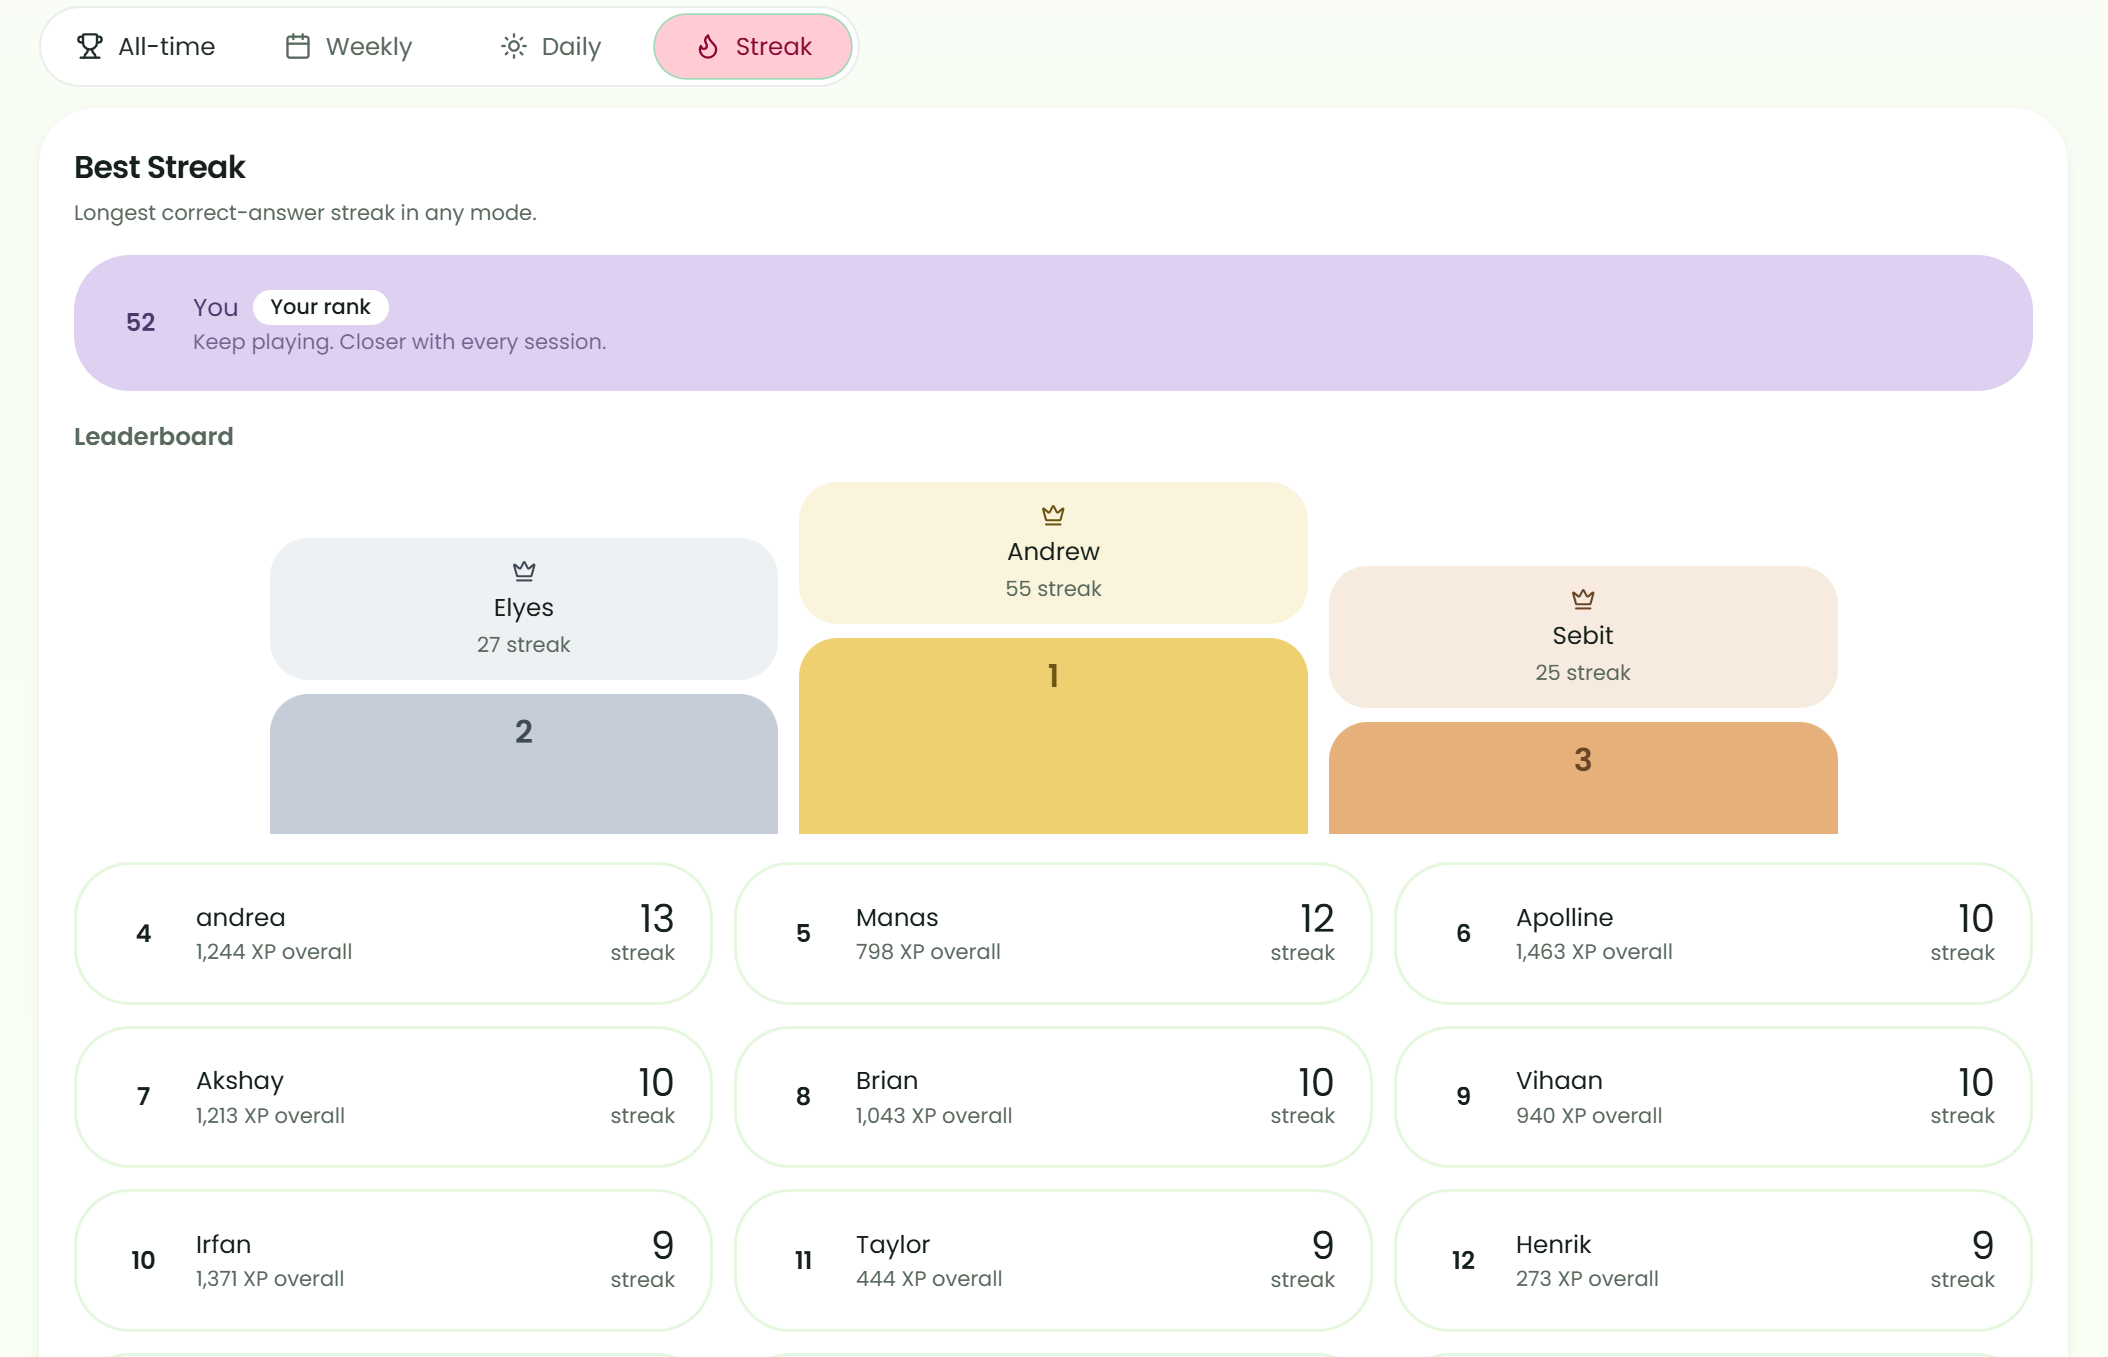This screenshot has width=2108, height=1357.
Task: Open Manas's rank 5 leaderboard row
Action: [1053, 933]
